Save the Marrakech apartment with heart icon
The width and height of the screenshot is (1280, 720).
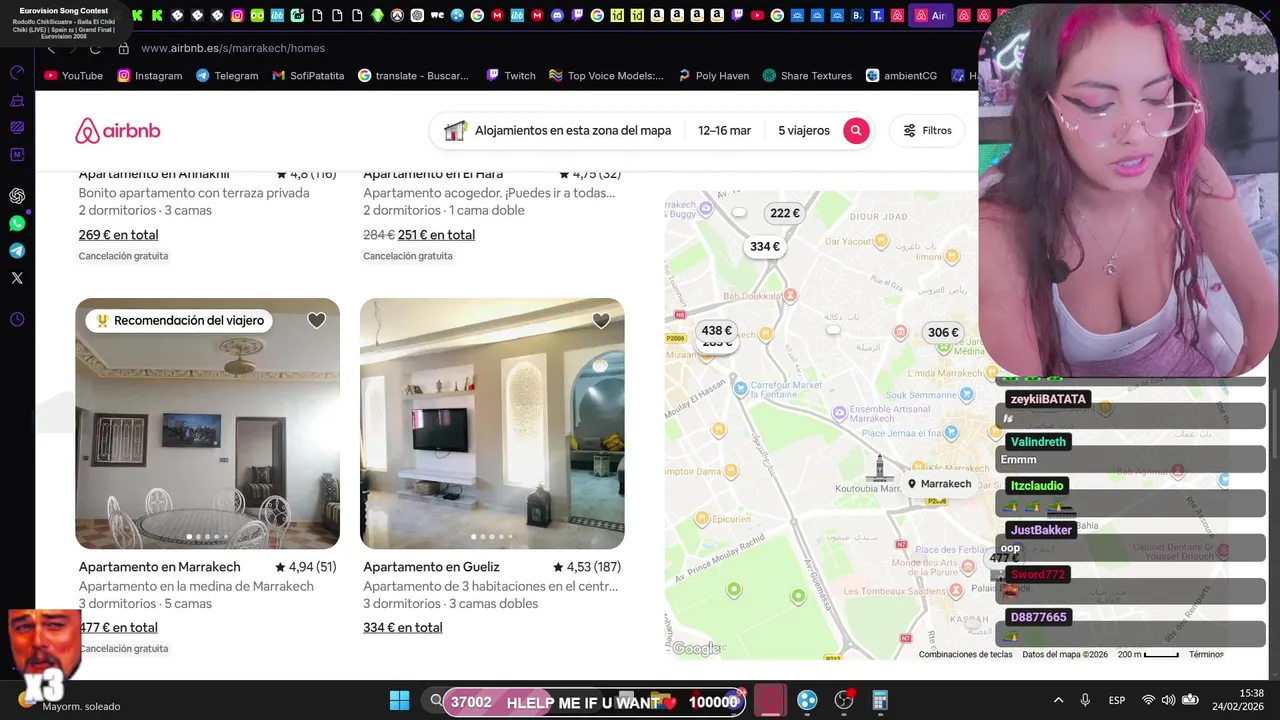pyautogui.click(x=316, y=321)
